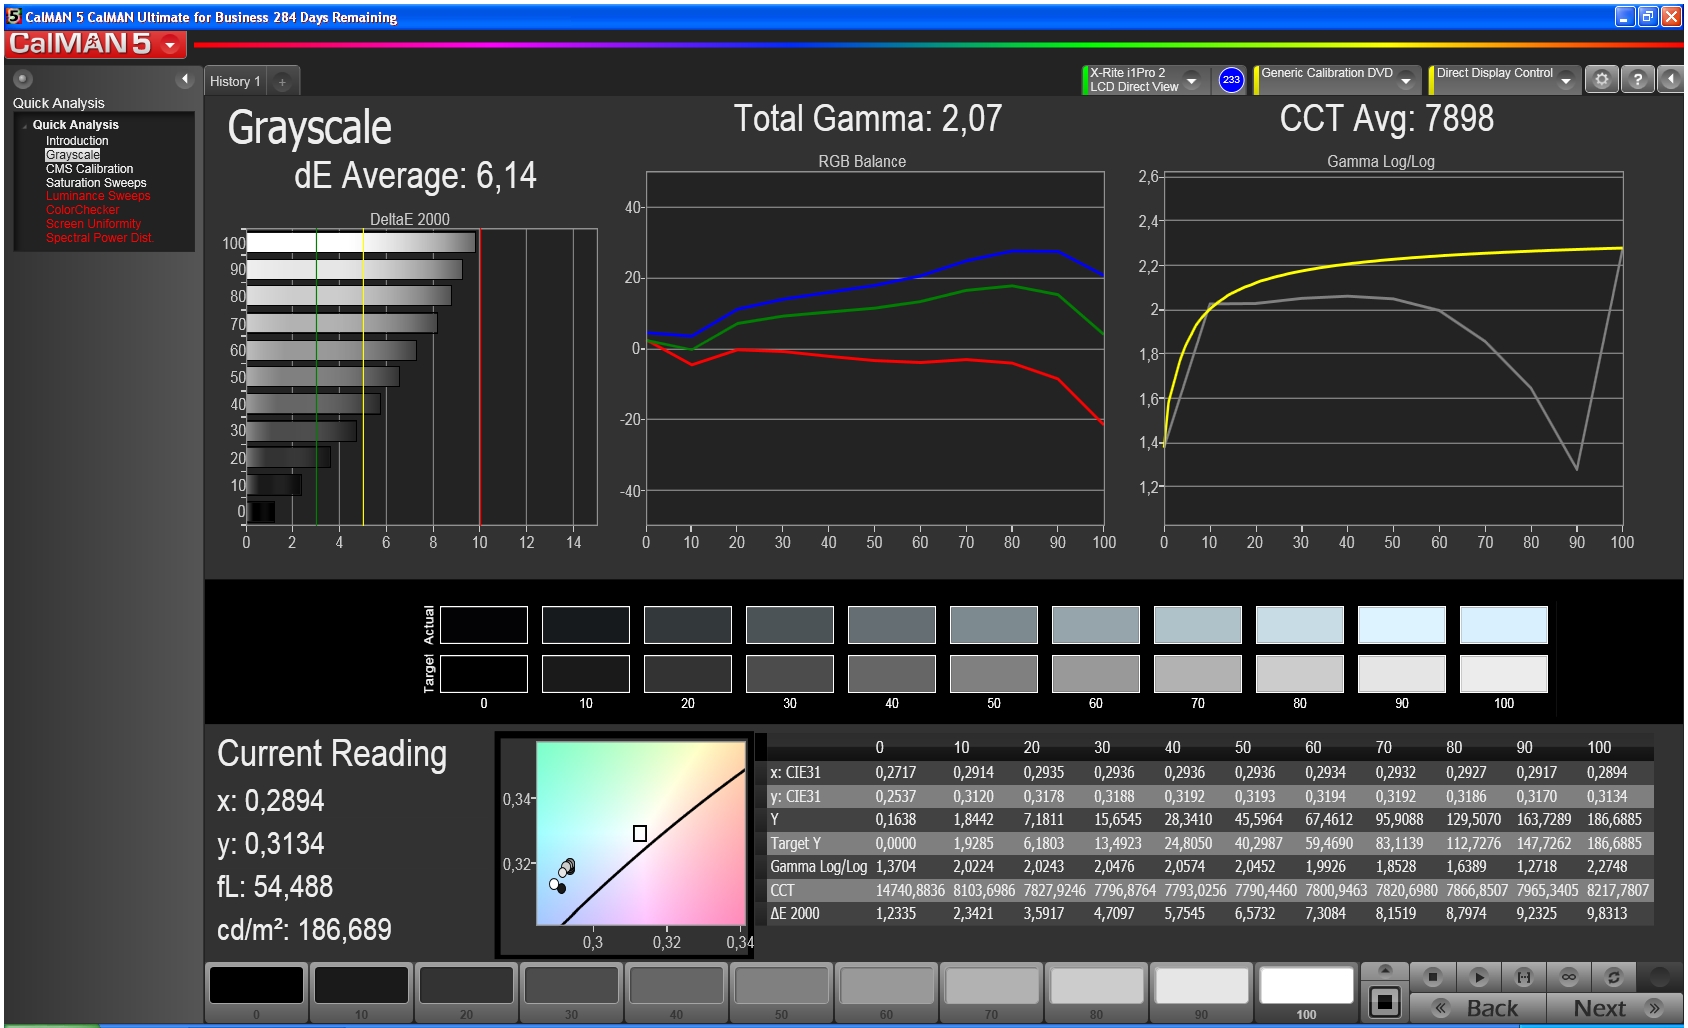Open the settings gear icon
The image size is (1688, 1028).
pyautogui.click(x=1602, y=80)
